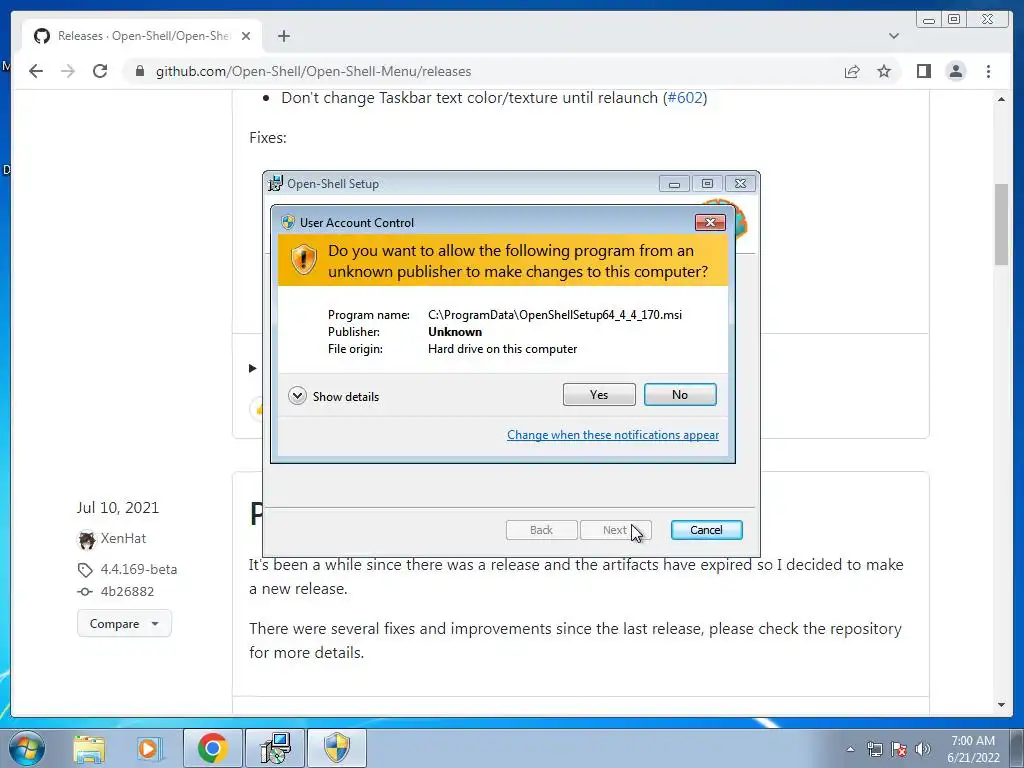Click the vertical scrollbar thumb in Chrome

[x=1001, y=224]
